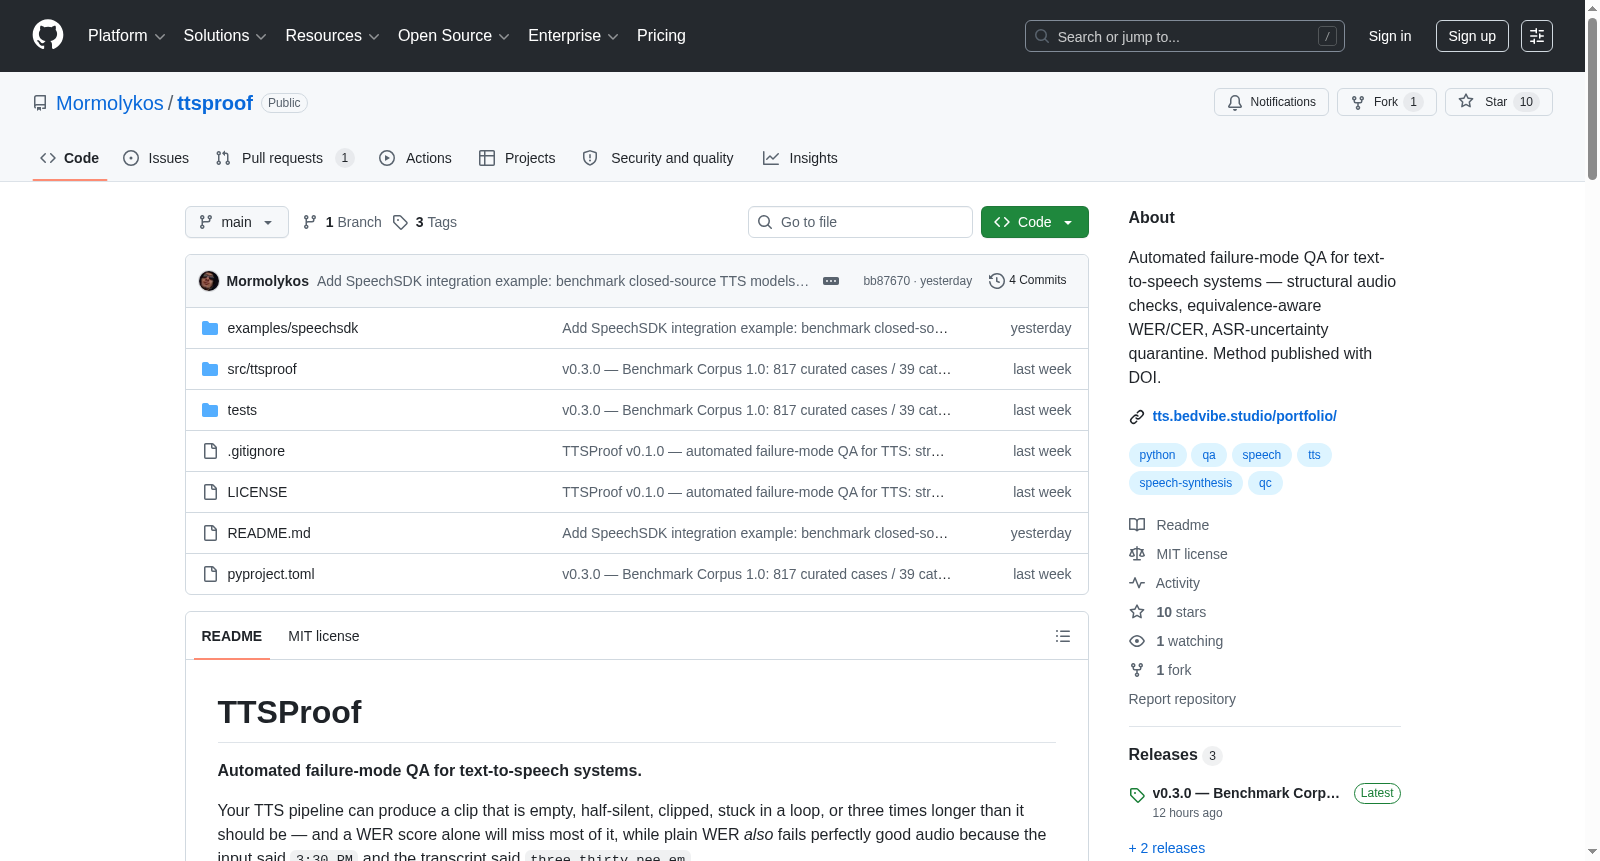The image size is (1600, 861).
Task: Click the fork icon beside 1 fork
Action: 1137,670
